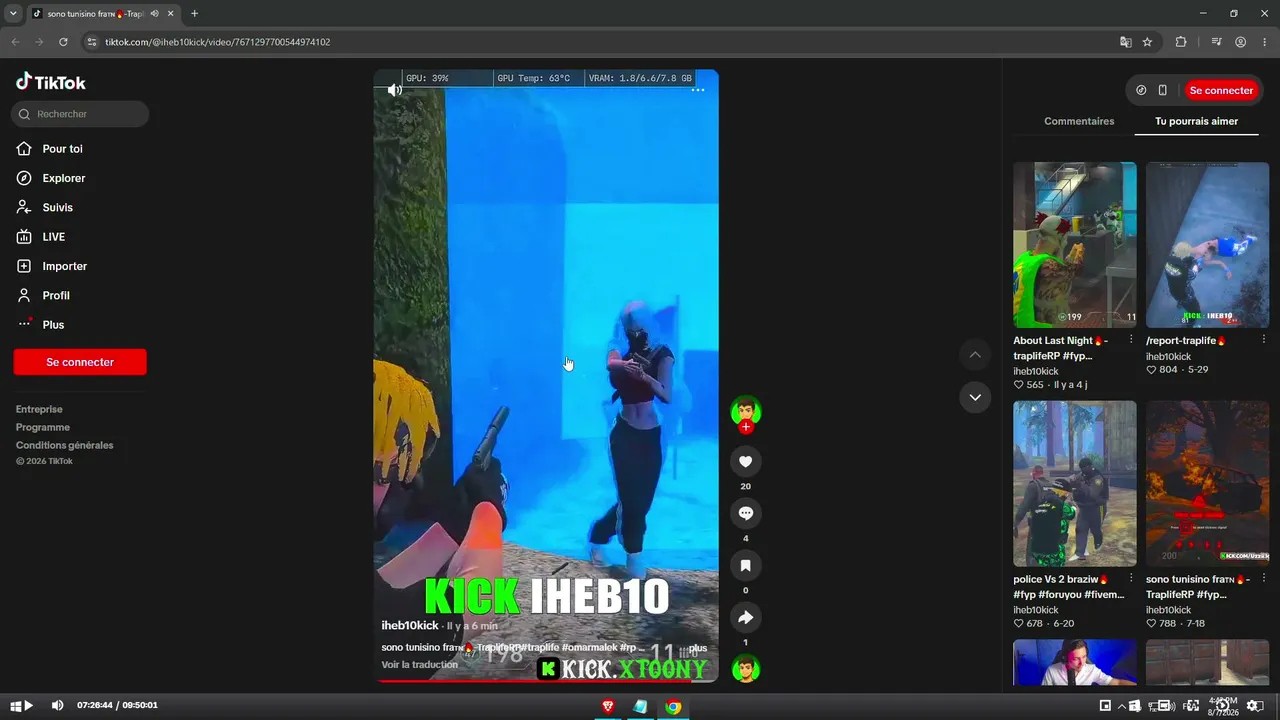This screenshot has width=1280, height=720.
Task: Open Brave from the taskbar
Action: point(608,706)
